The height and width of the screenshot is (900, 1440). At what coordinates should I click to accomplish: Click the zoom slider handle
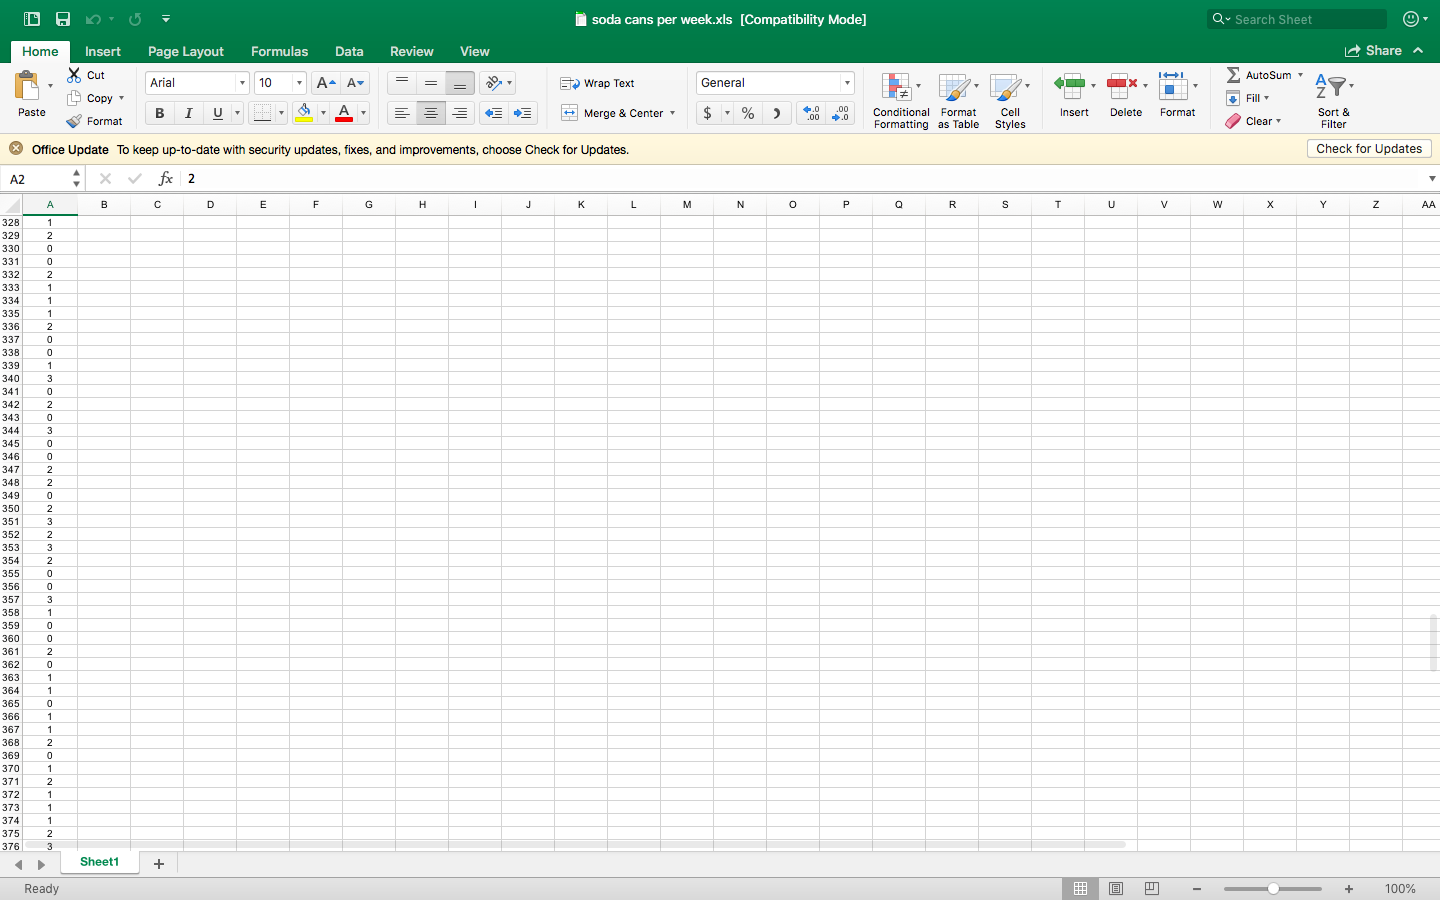pos(1273,888)
